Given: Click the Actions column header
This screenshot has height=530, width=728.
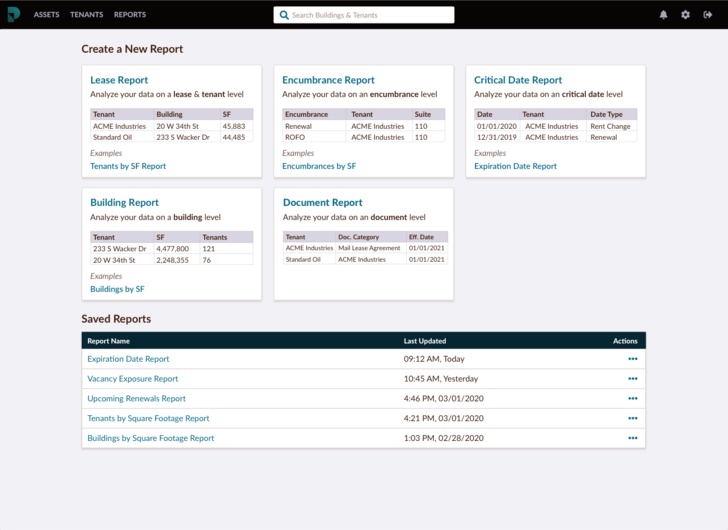Looking at the screenshot, I should [x=625, y=341].
